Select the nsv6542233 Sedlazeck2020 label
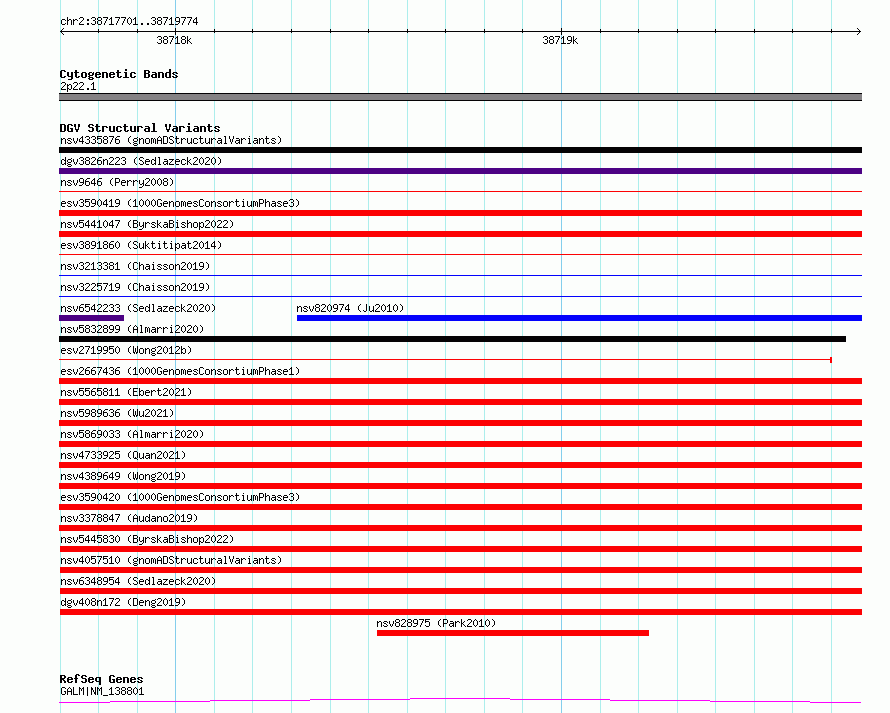 (138, 308)
